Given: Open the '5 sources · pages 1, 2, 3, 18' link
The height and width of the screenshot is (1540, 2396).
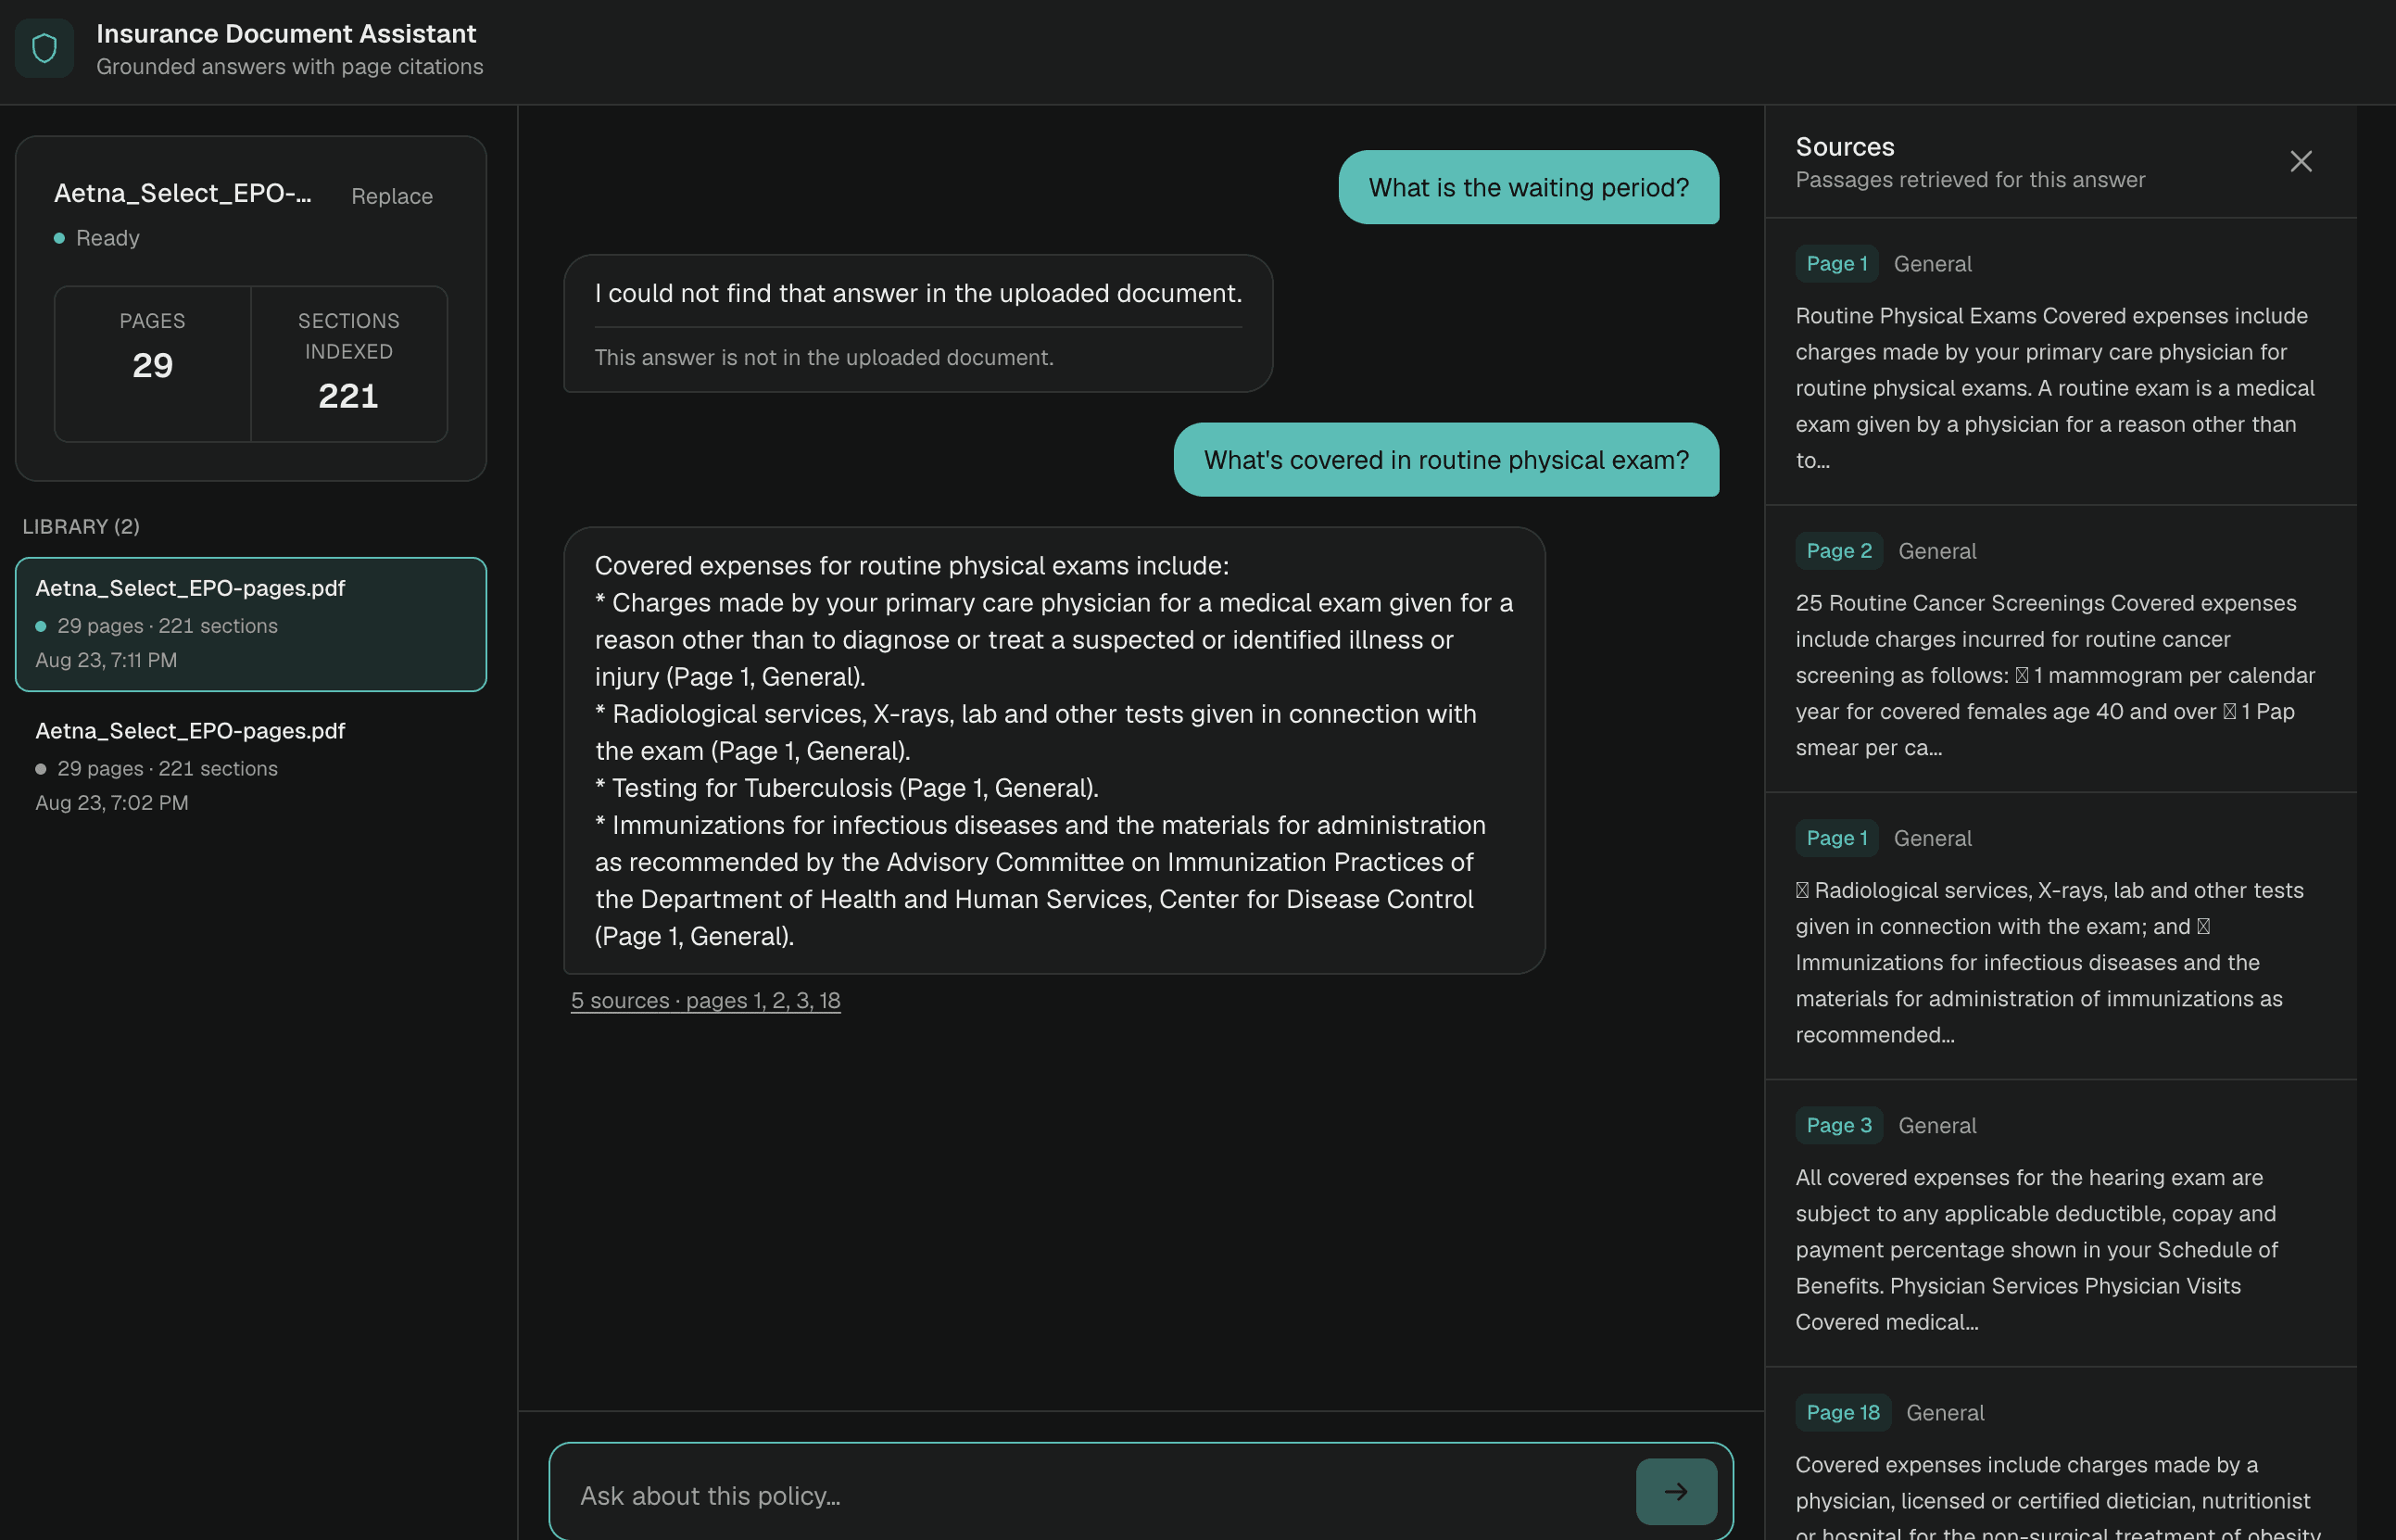Looking at the screenshot, I should coord(705,1000).
